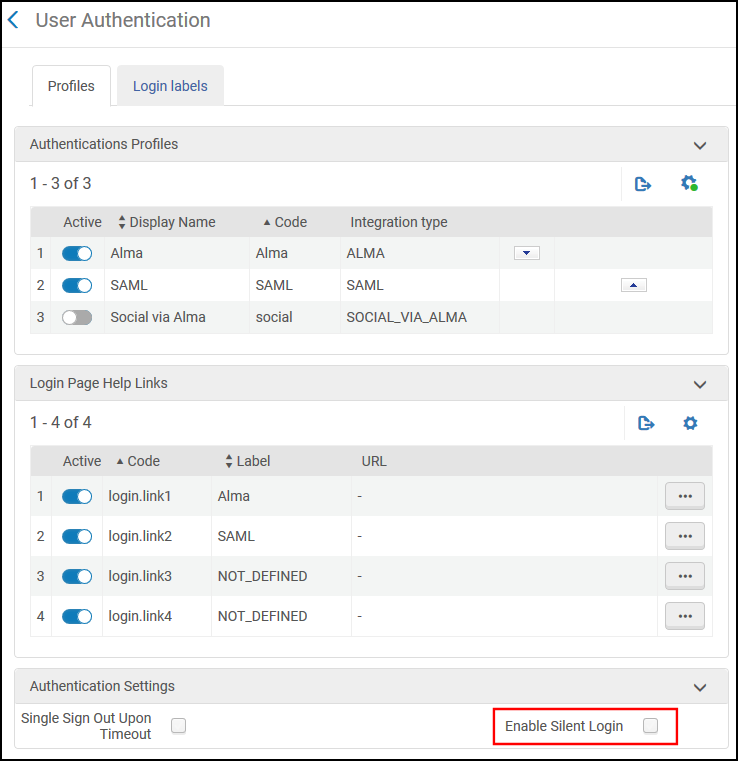
Task: Check Single Sign Out Upon Timeout
Action: (178, 726)
